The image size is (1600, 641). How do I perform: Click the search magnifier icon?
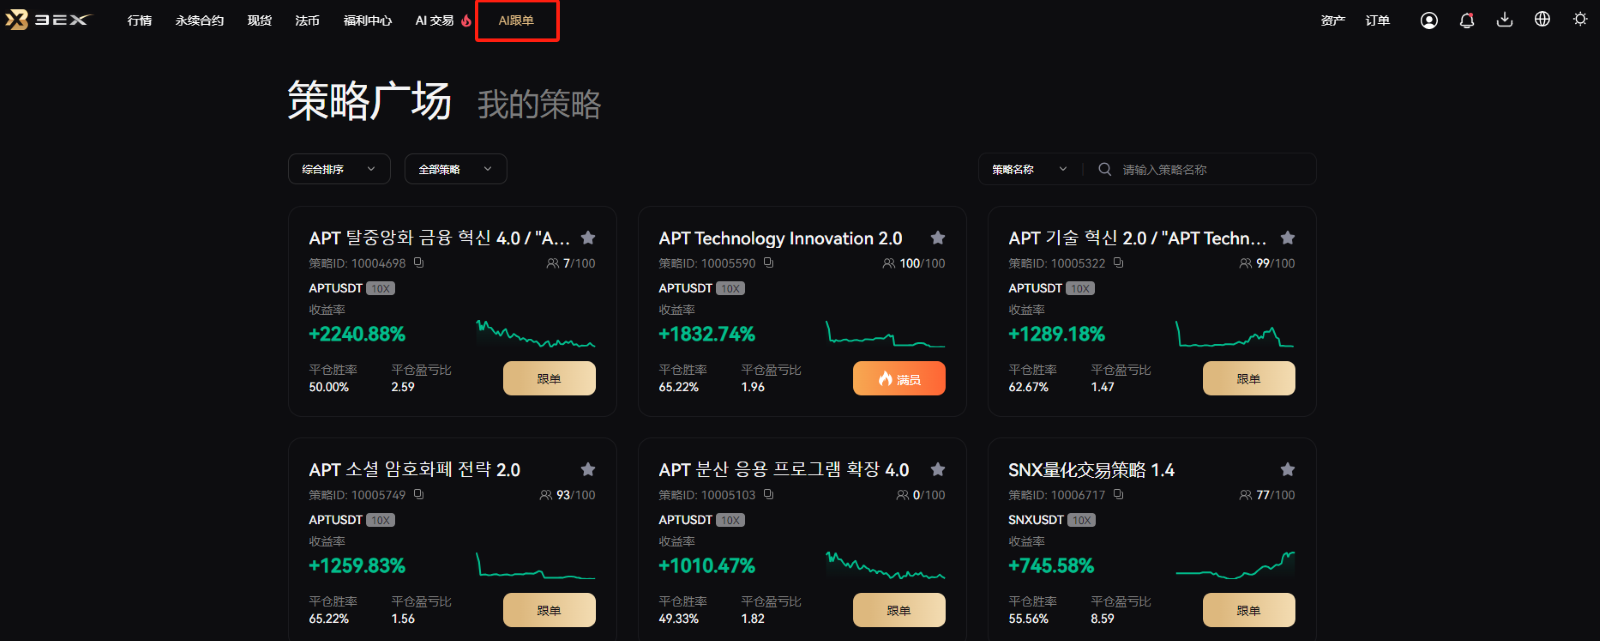(1105, 169)
